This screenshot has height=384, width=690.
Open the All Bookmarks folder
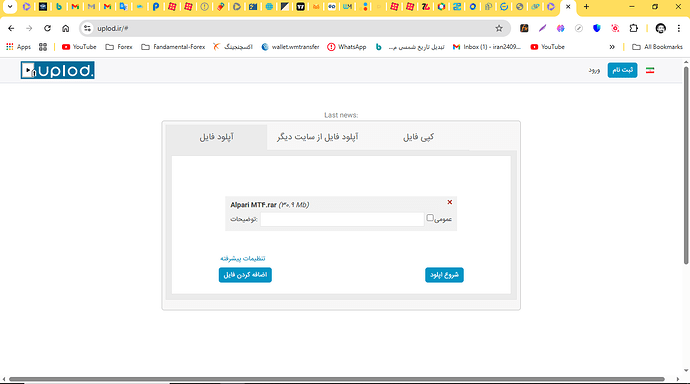(x=657, y=47)
